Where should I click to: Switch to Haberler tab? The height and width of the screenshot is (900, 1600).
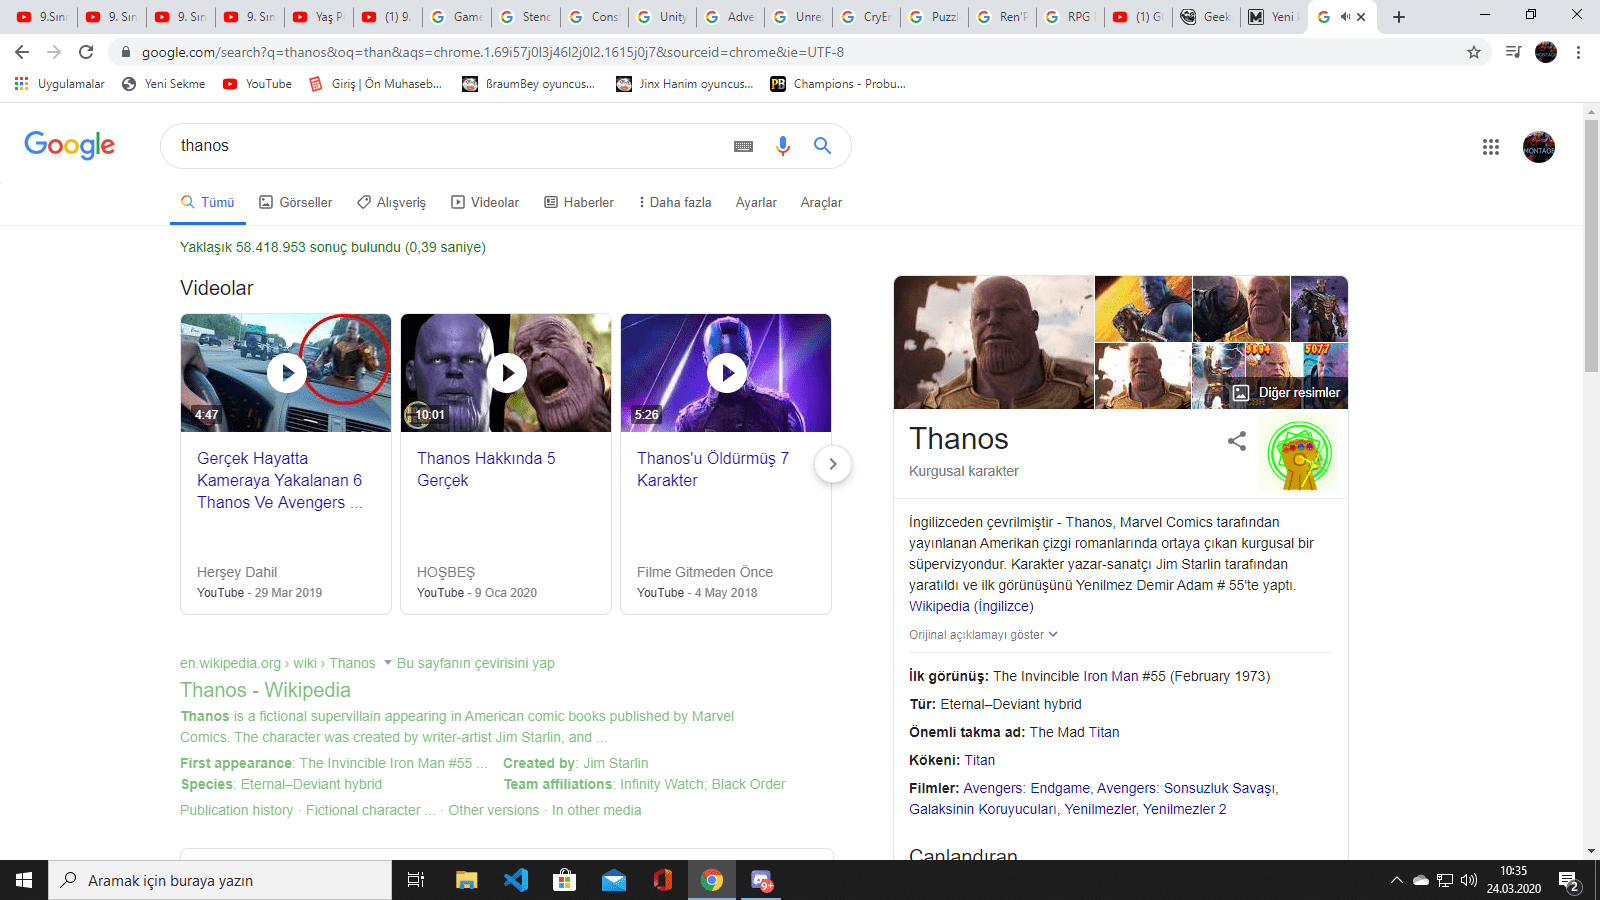click(x=579, y=202)
